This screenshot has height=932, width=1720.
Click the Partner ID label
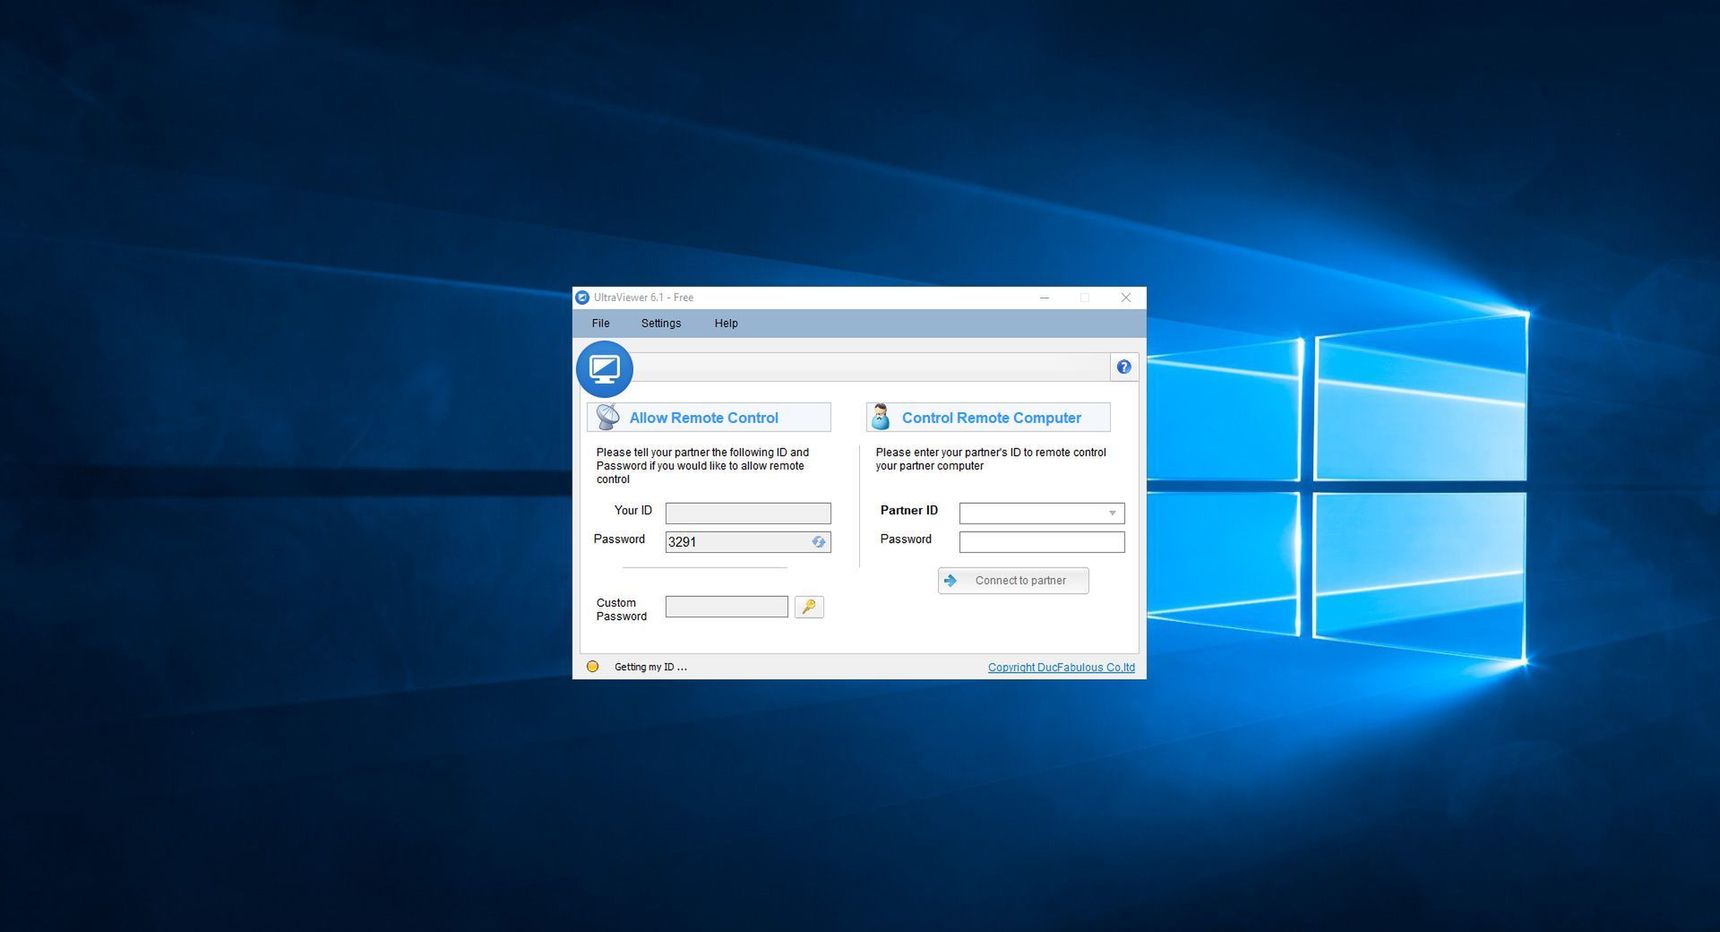click(909, 510)
